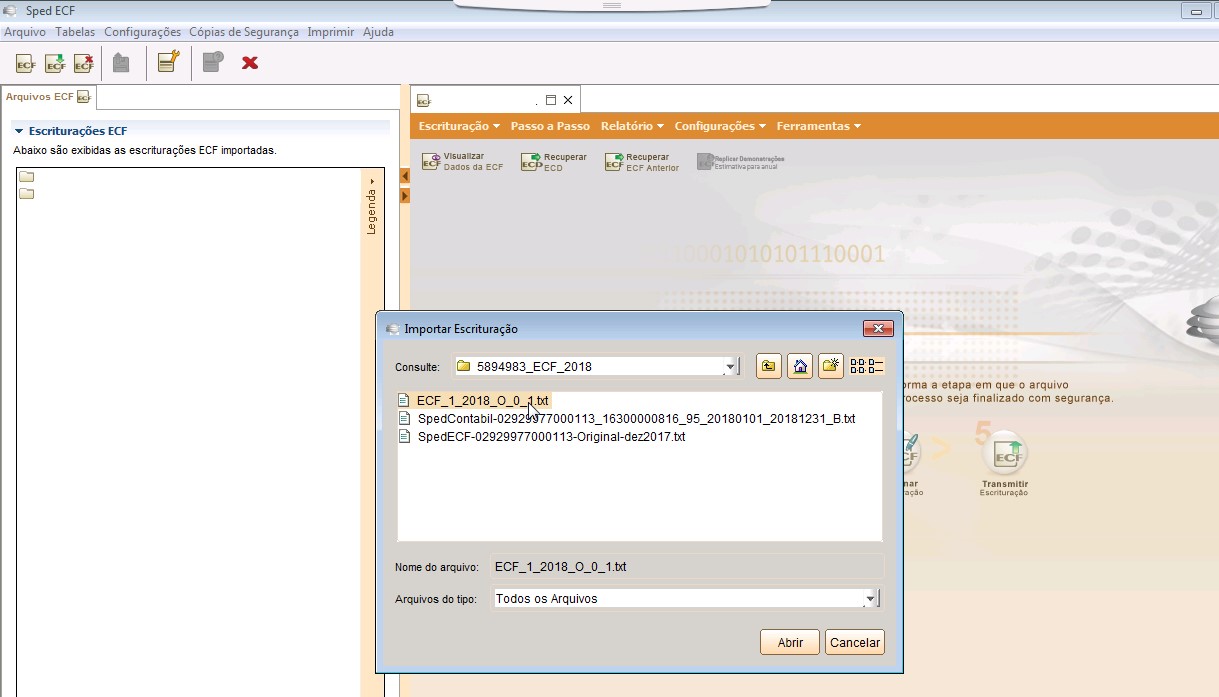Expand the Legenda side panel

(x=371, y=207)
